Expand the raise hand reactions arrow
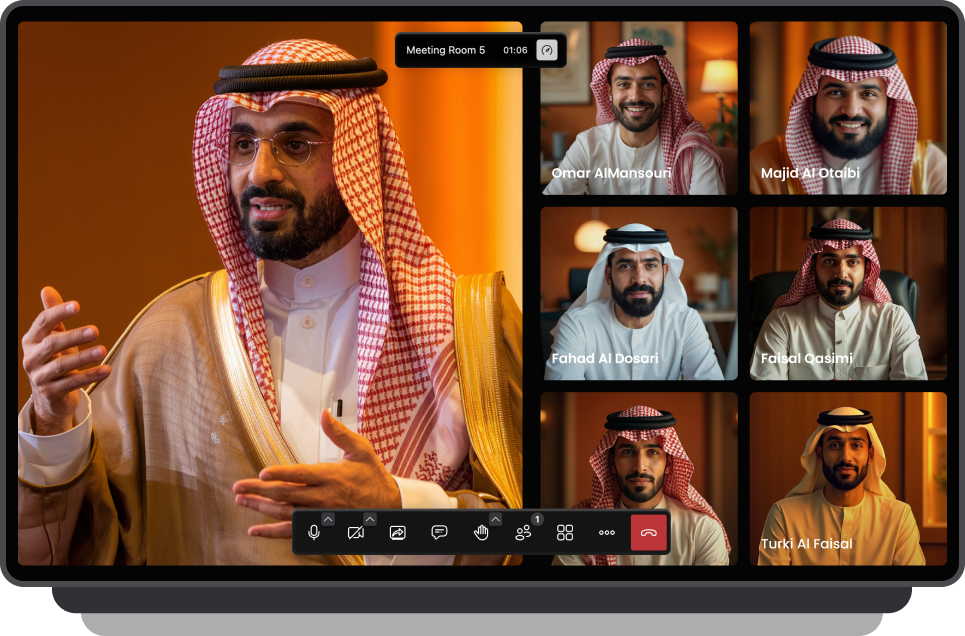The width and height of the screenshot is (965, 636). coord(495,519)
